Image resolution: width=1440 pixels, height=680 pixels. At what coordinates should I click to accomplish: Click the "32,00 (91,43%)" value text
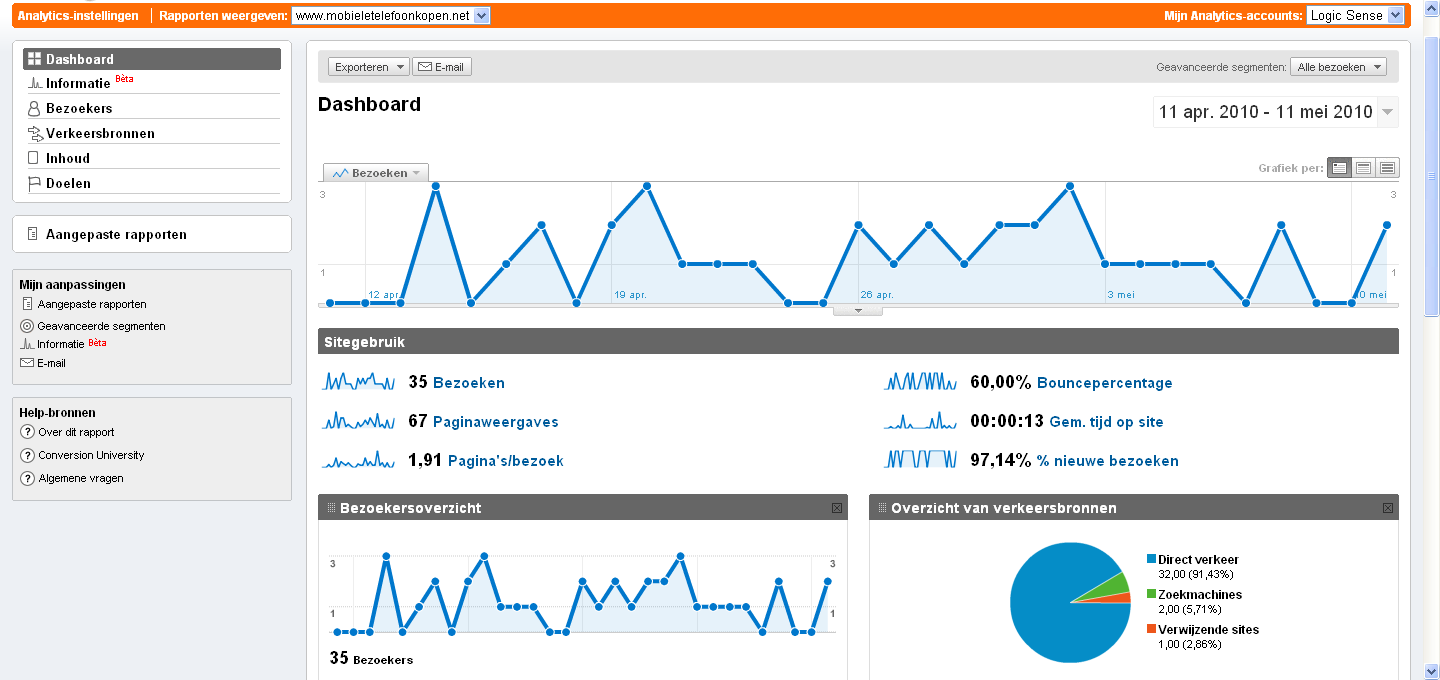click(1196, 574)
